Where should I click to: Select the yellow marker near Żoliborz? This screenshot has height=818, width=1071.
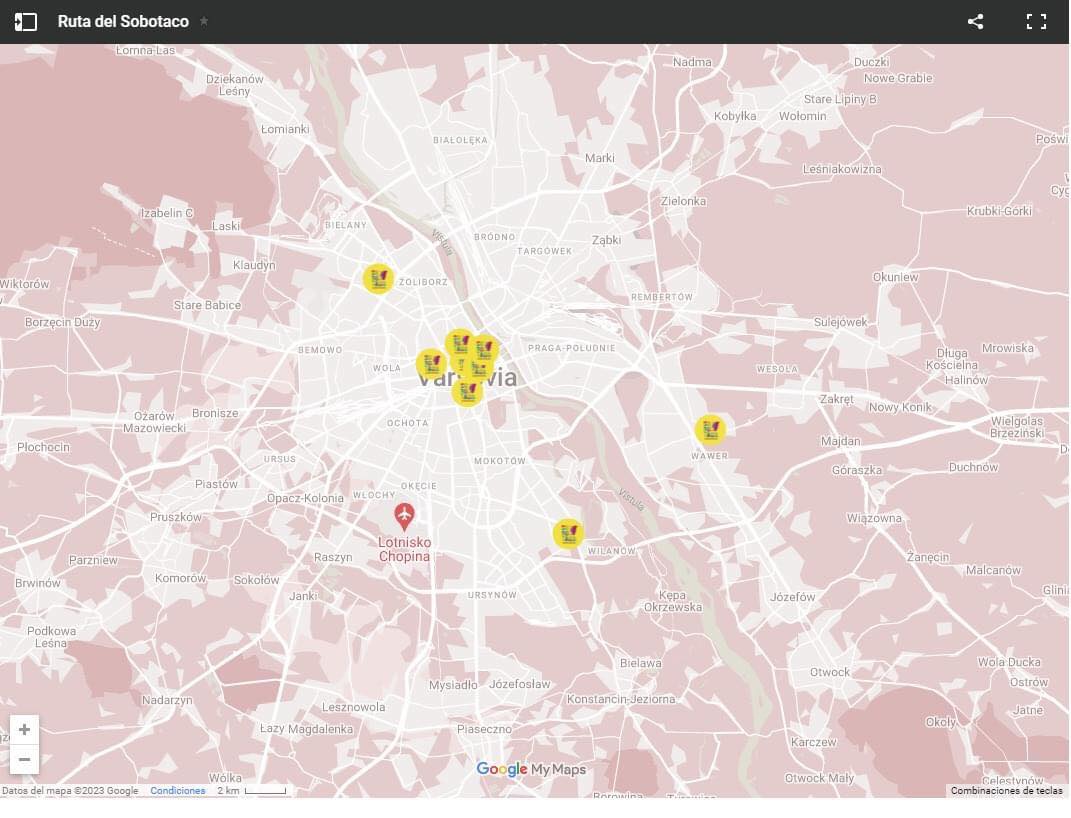[378, 279]
